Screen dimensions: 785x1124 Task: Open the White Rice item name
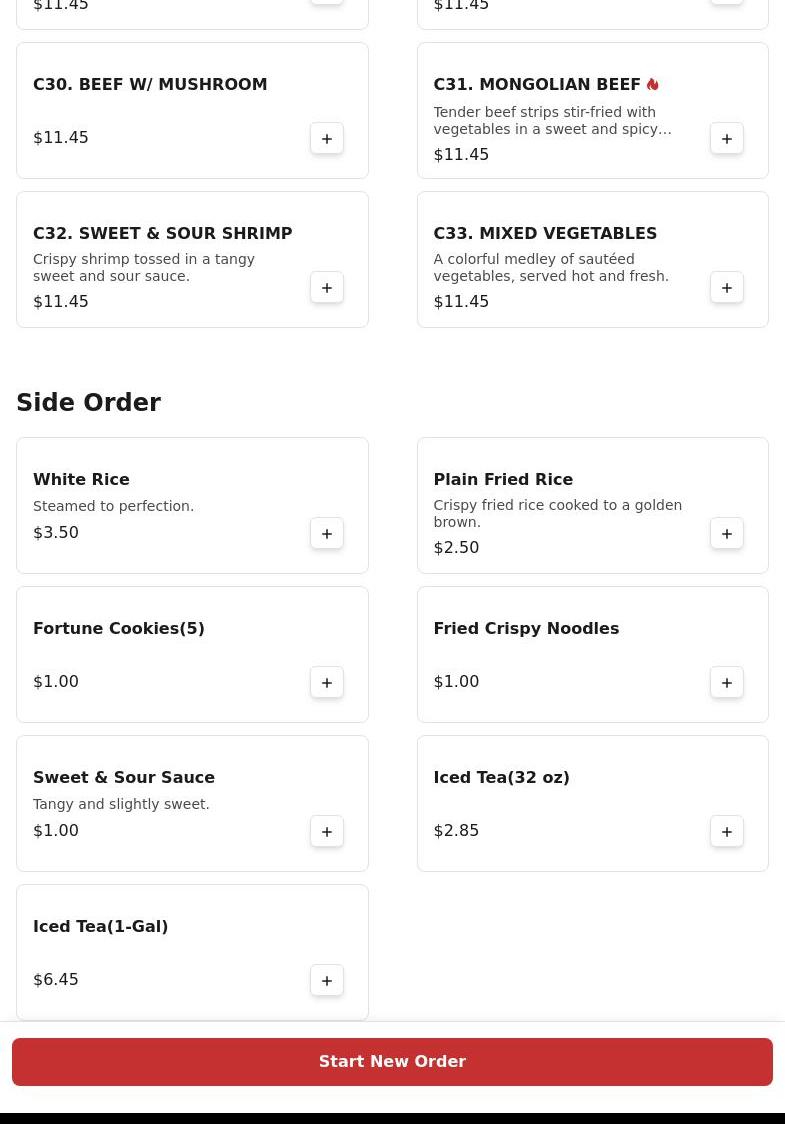click(81, 479)
